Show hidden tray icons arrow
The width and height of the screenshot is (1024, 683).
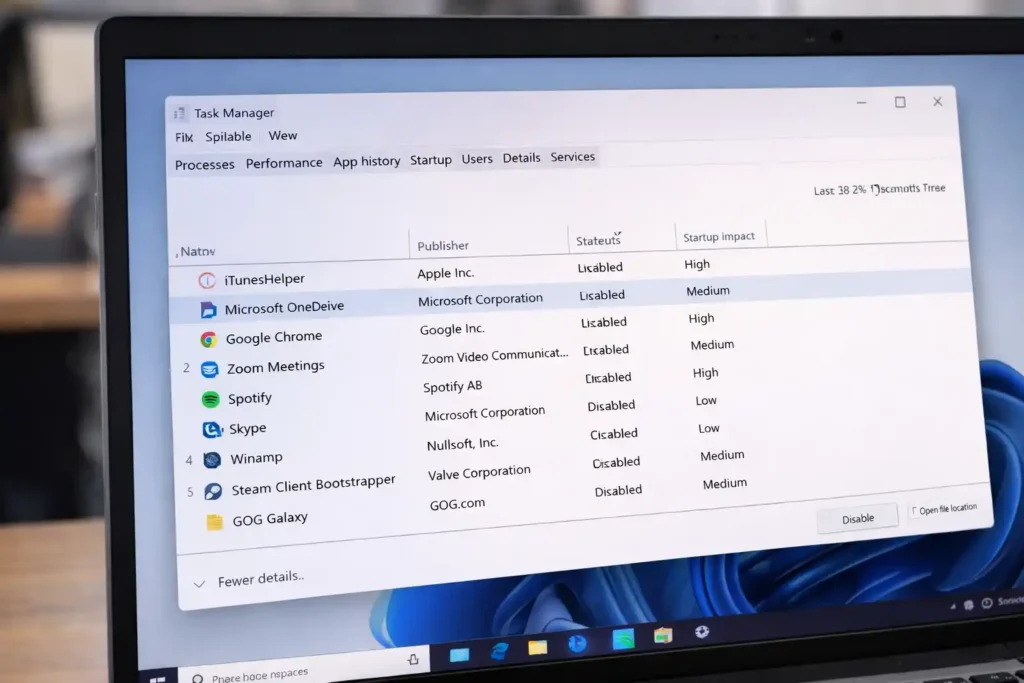tap(953, 607)
